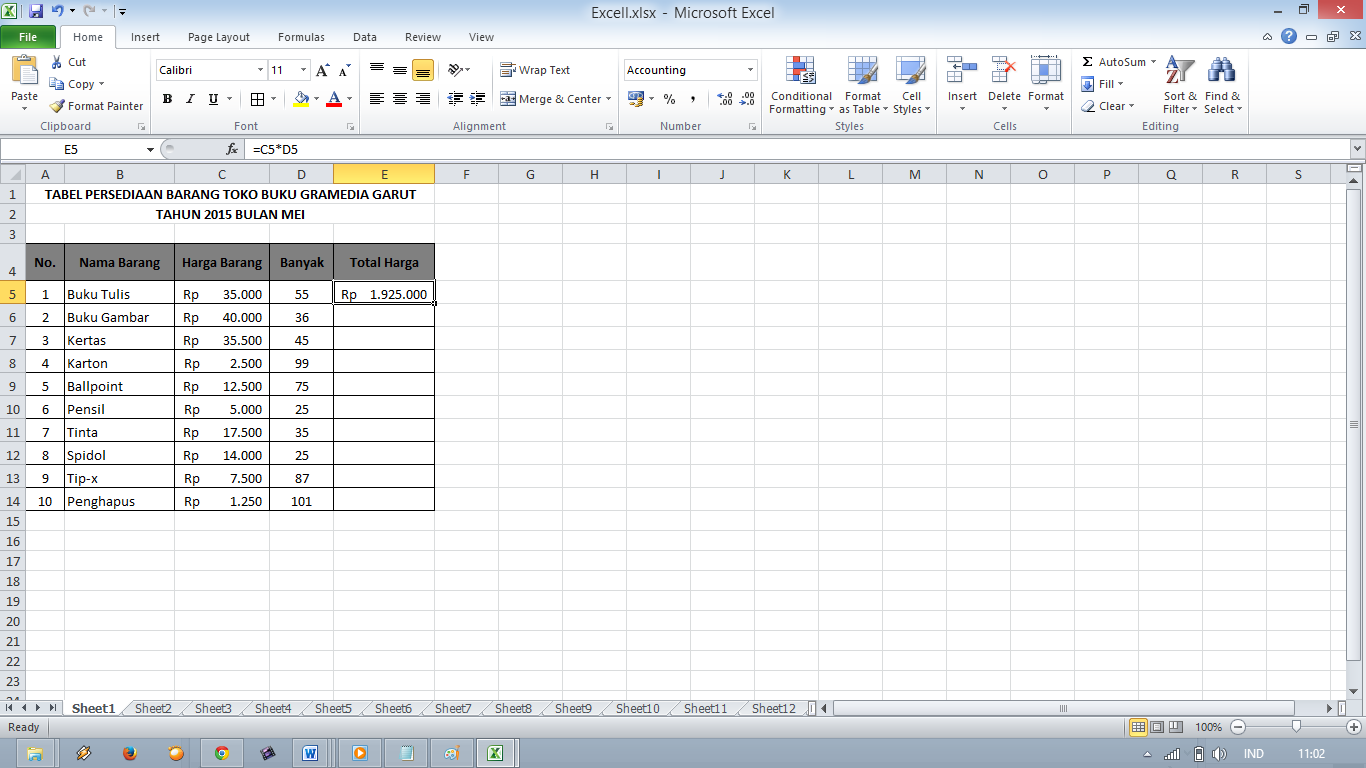Viewport: 1366px width, 768px height.
Task: Switch to Page Layout view
Action: click(x=1156, y=727)
